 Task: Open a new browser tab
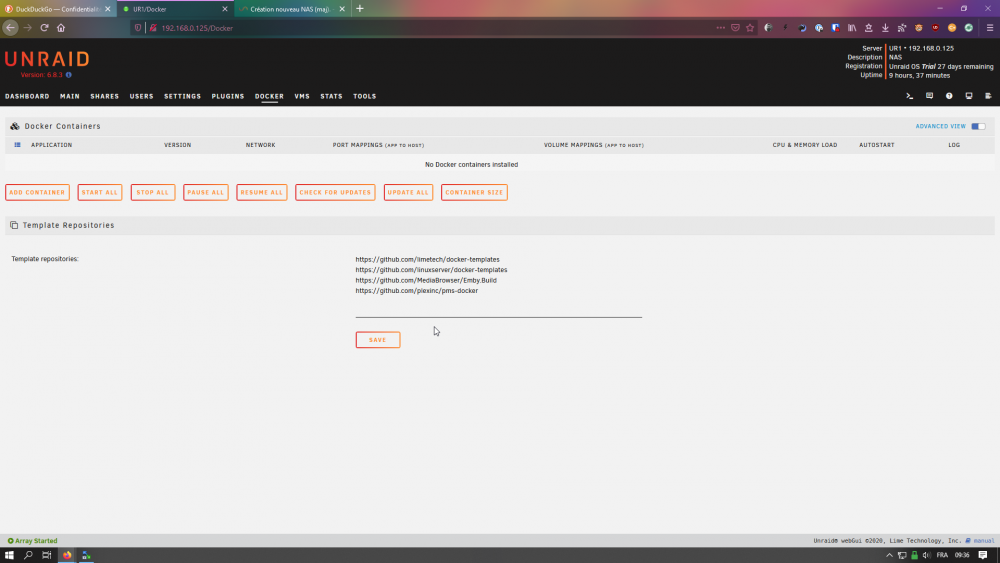(x=360, y=9)
